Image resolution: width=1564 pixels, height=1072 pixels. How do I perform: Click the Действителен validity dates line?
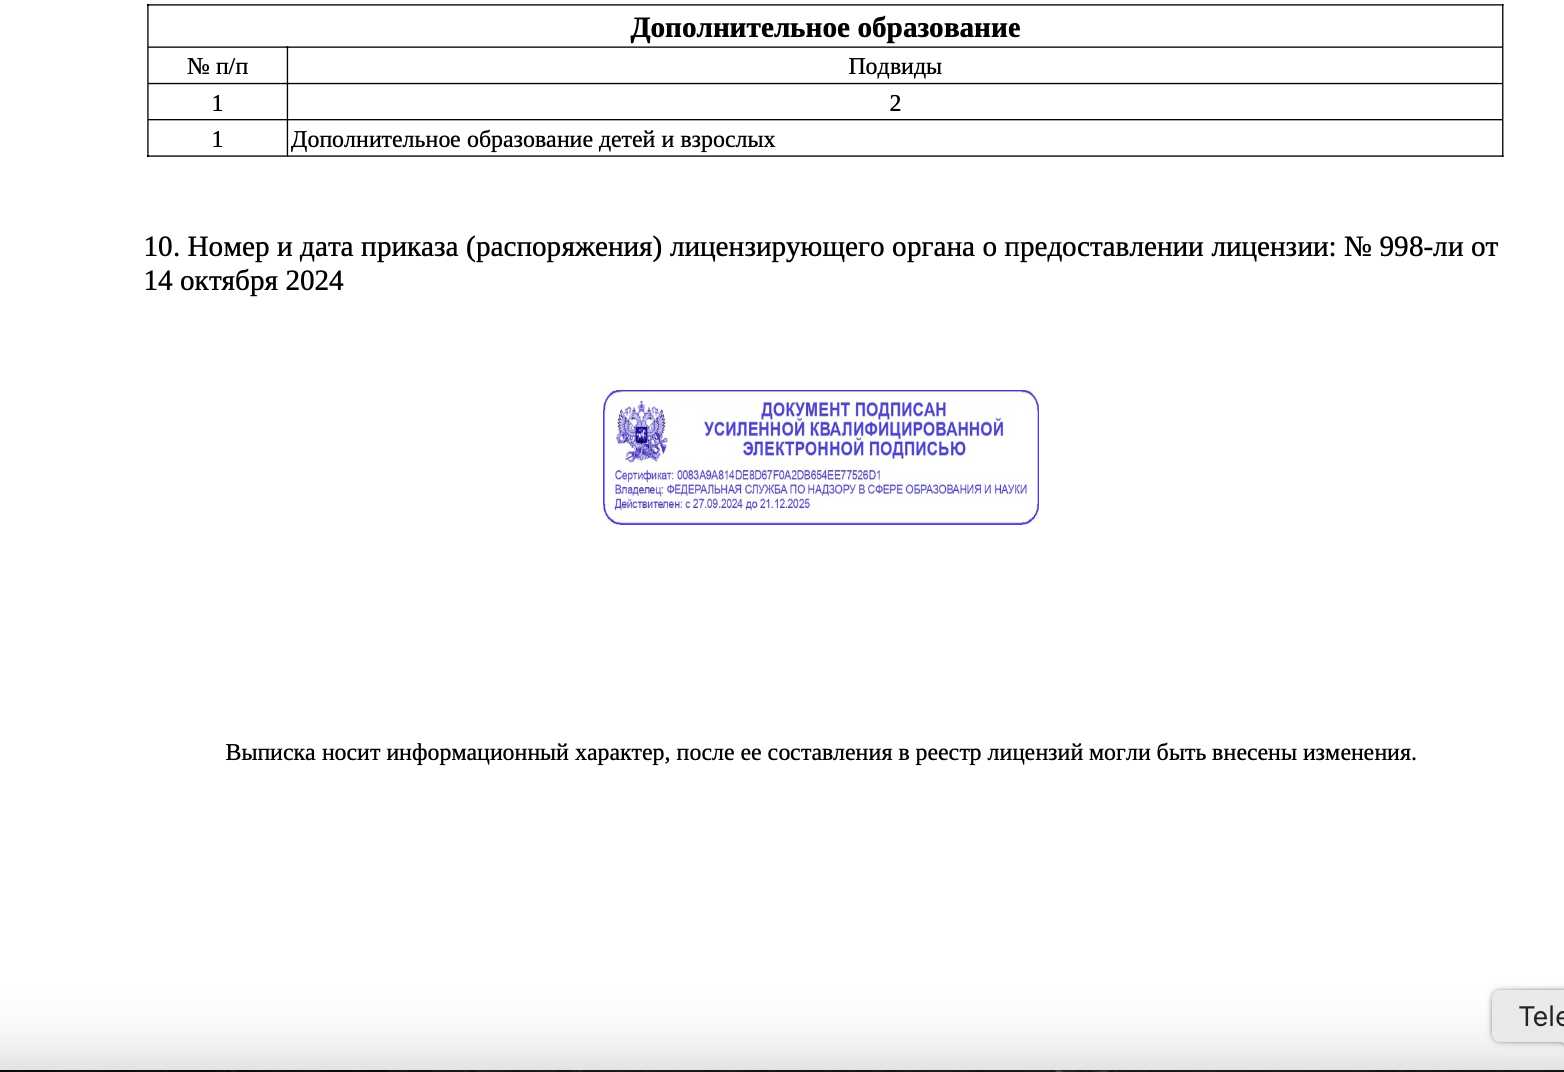click(712, 504)
